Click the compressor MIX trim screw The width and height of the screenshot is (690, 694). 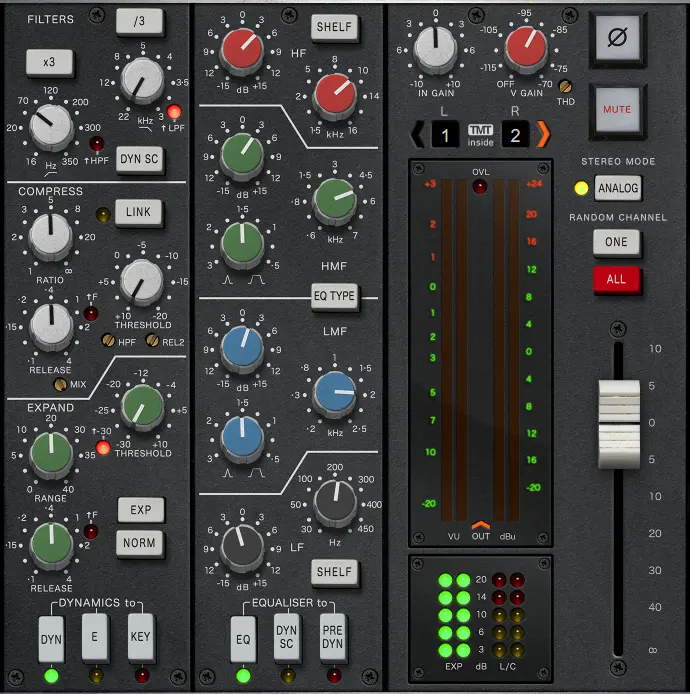[x=61, y=384]
